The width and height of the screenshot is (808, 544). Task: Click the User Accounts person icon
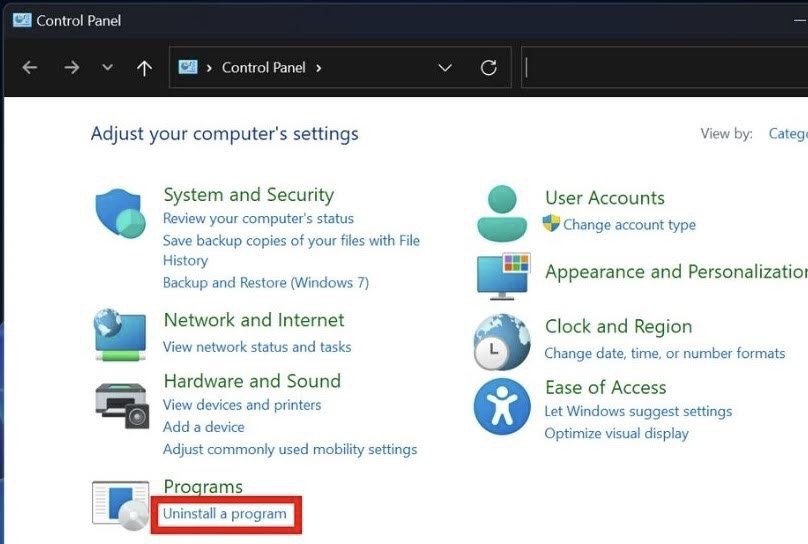click(502, 213)
